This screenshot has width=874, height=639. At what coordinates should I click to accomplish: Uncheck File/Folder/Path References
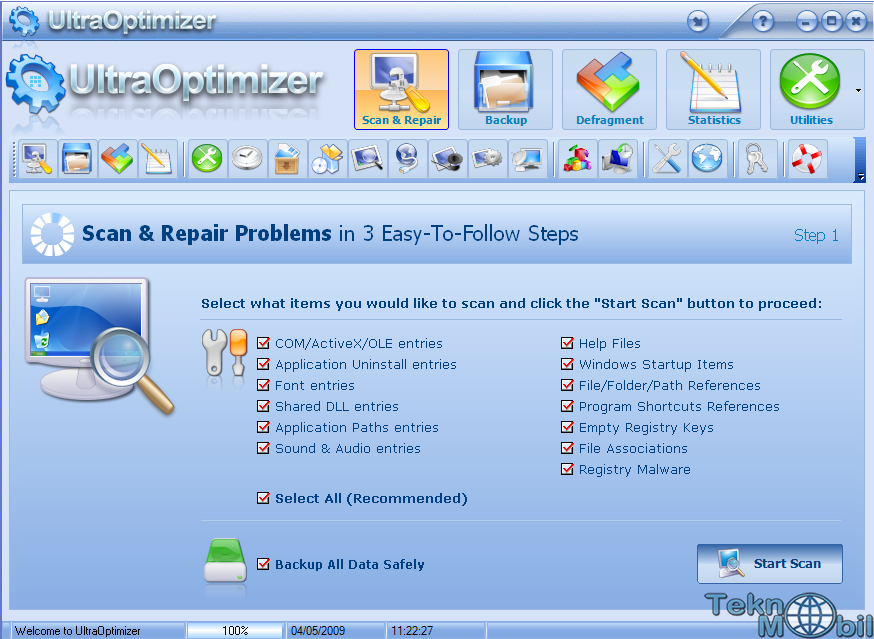(x=567, y=385)
